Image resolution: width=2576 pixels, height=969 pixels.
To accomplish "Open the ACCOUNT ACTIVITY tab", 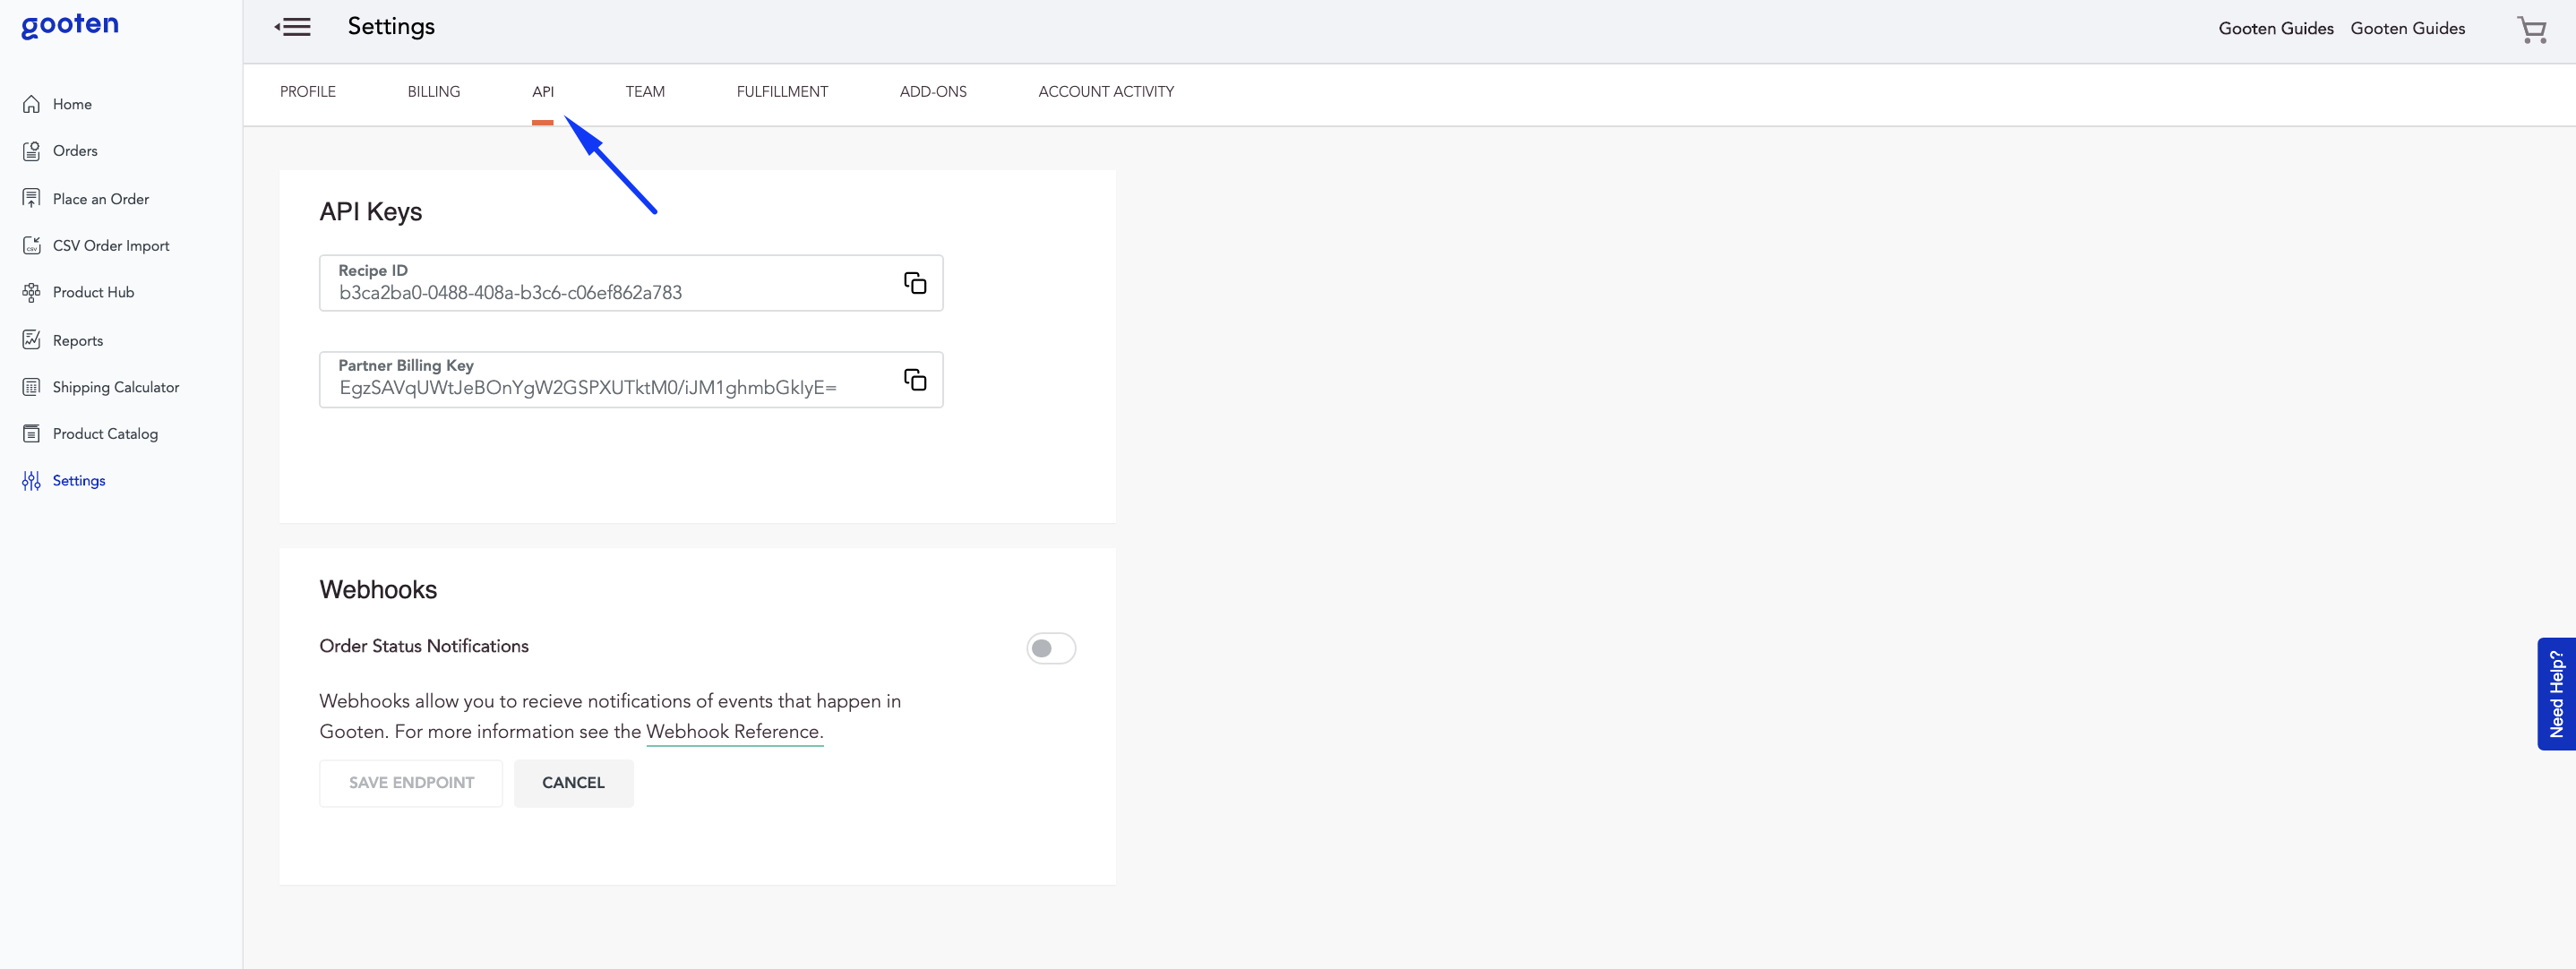I will (x=1105, y=92).
